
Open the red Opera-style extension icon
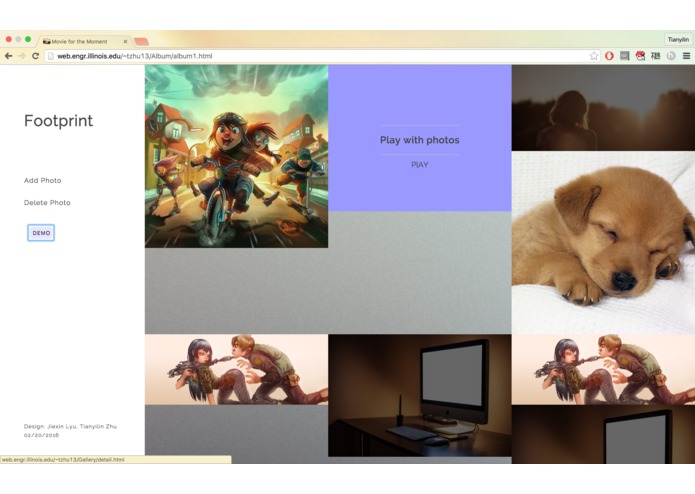pyautogui.click(x=609, y=56)
